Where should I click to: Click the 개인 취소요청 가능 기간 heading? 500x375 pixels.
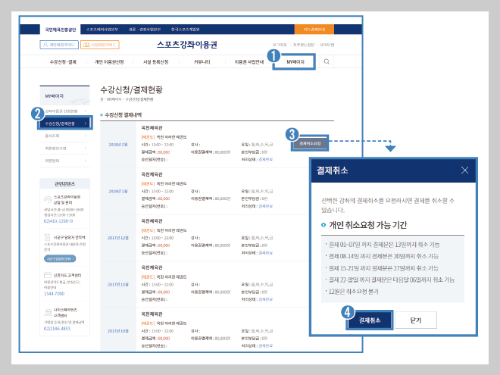(x=368, y=225)
